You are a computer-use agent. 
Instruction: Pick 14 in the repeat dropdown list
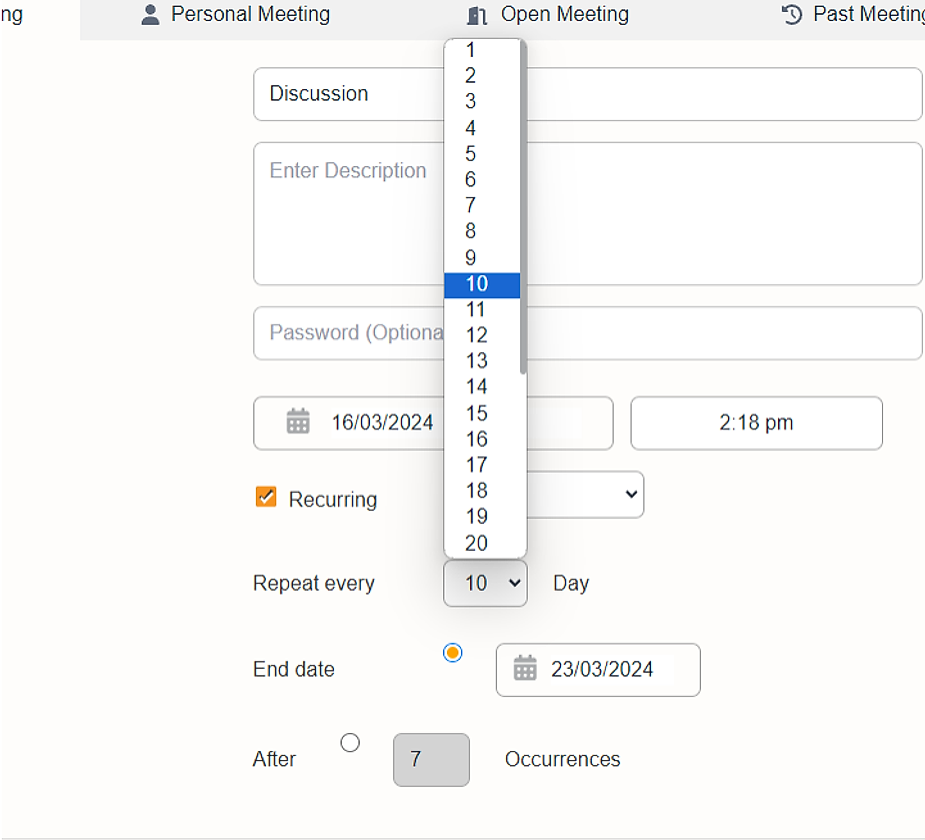482,387
